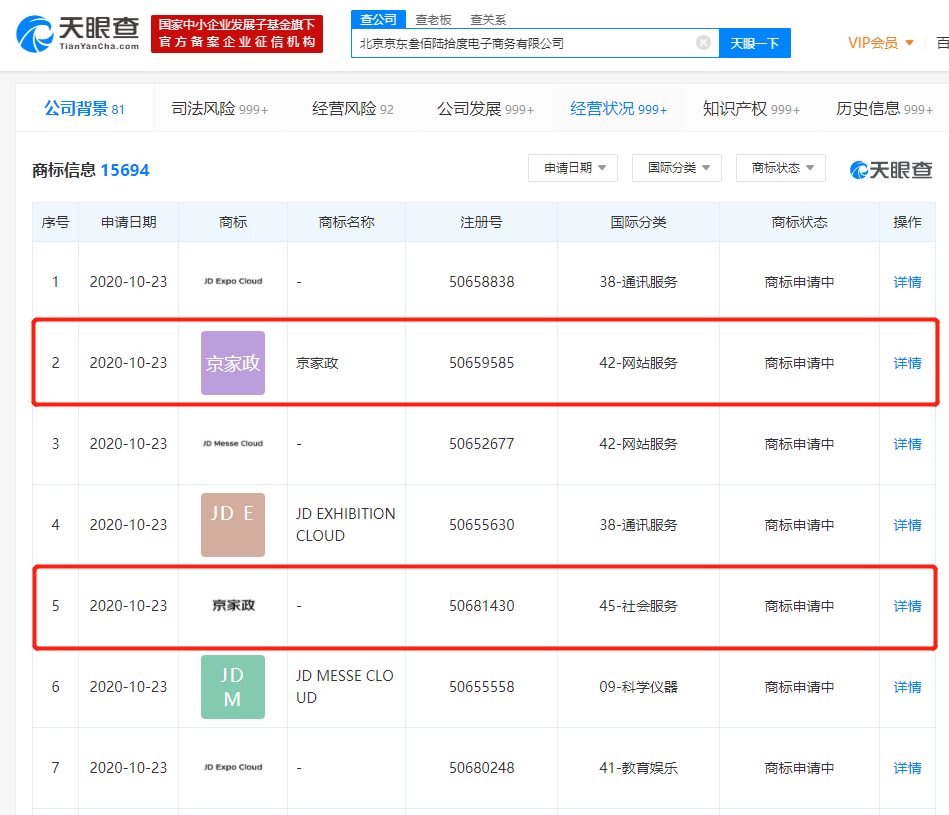Select the green JD M trademark icon

[x=232, y=687]
